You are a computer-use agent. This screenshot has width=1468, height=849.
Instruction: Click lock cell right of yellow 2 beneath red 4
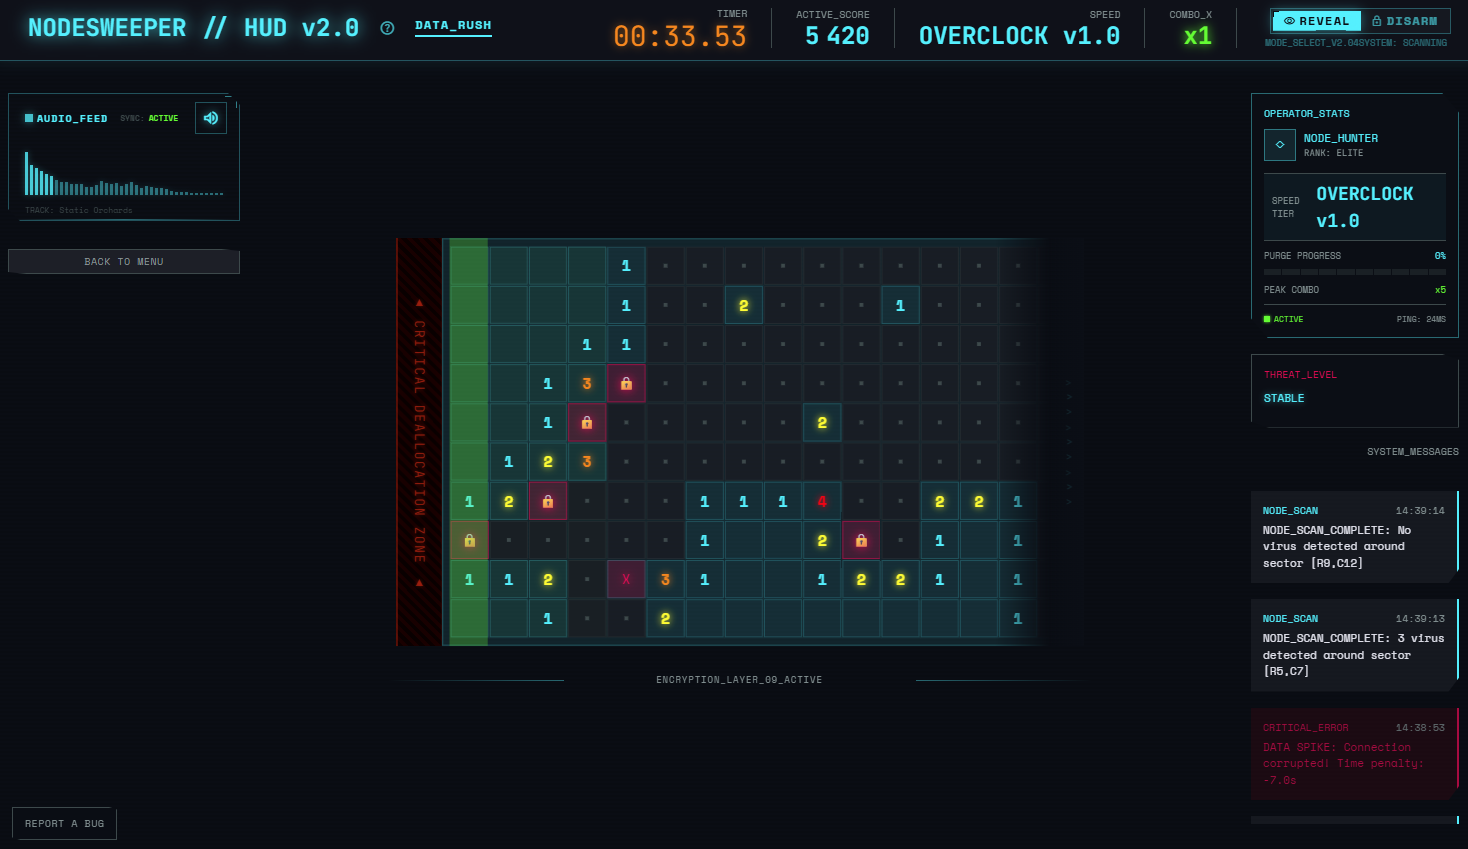click(x=861, y=540)
